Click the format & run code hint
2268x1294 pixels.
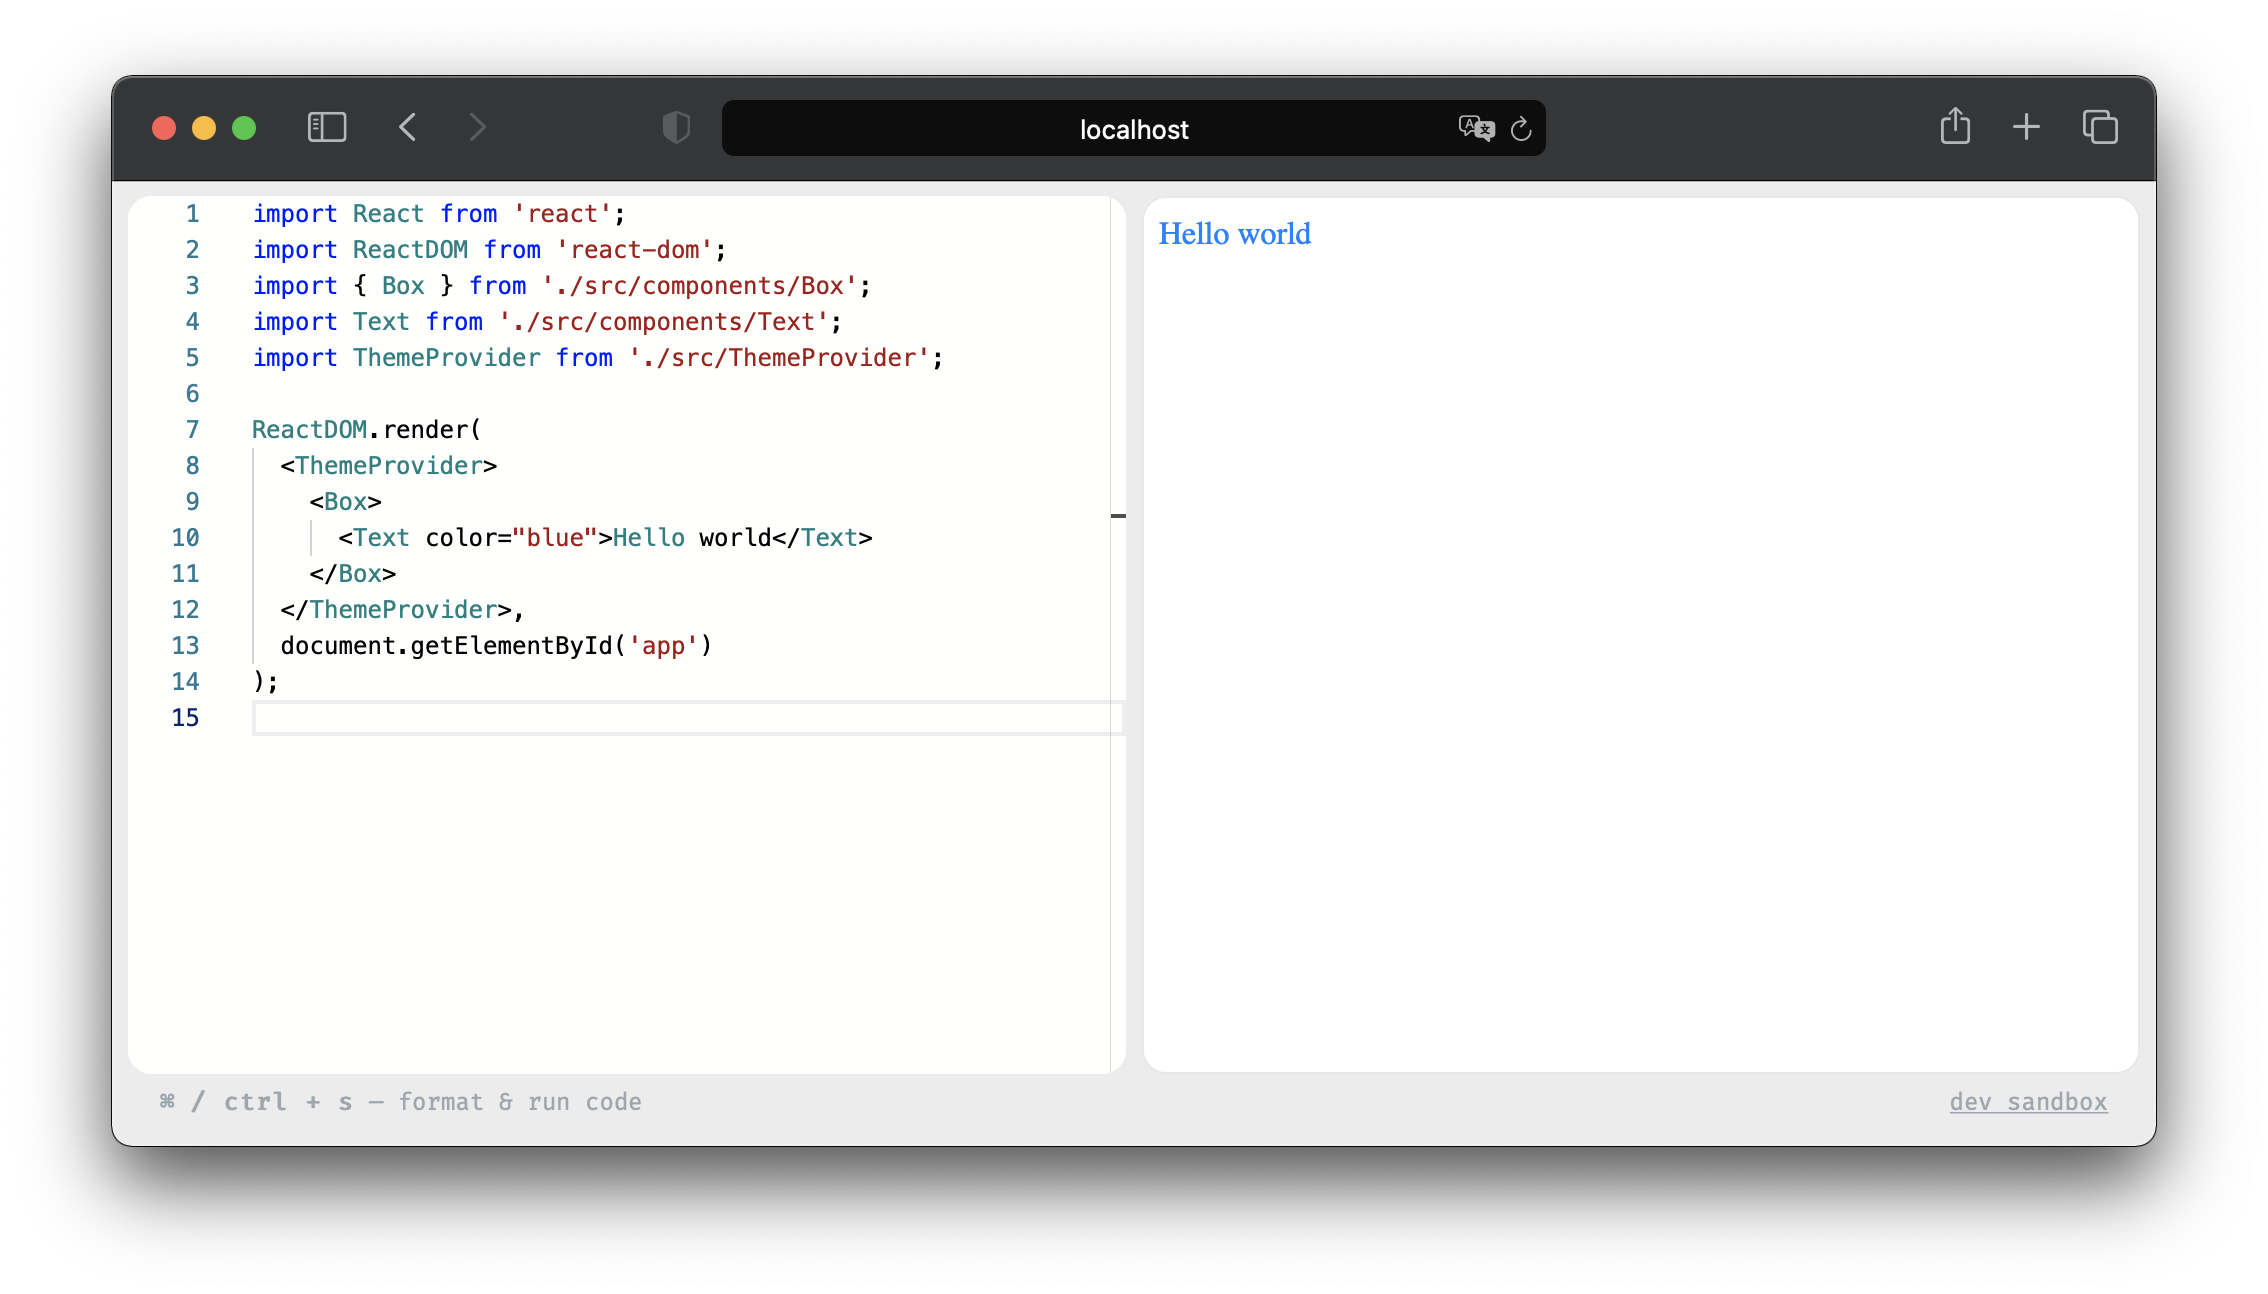[402, 1101]
